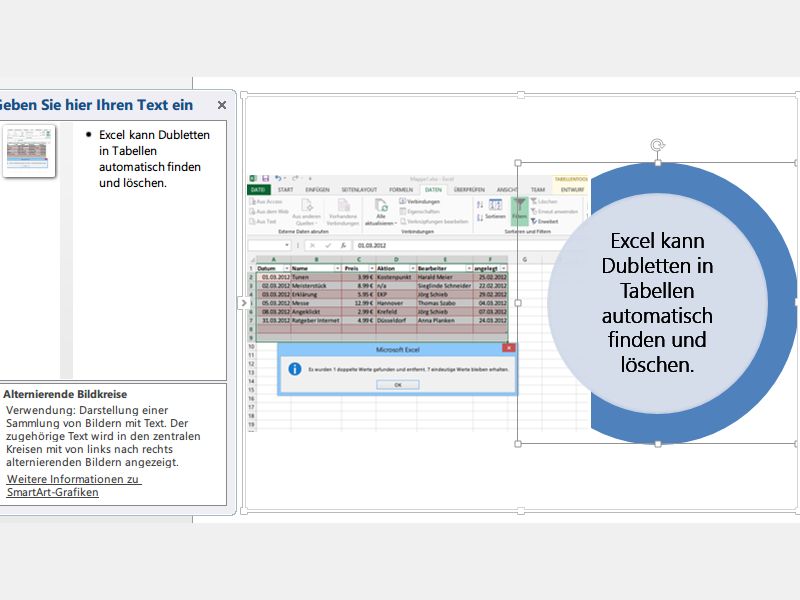Click the bullet text starting 'Excel kann Dubletten' in the text pane
The height and width of the screenshot is (600, 800).
click(x=154, y=159)
